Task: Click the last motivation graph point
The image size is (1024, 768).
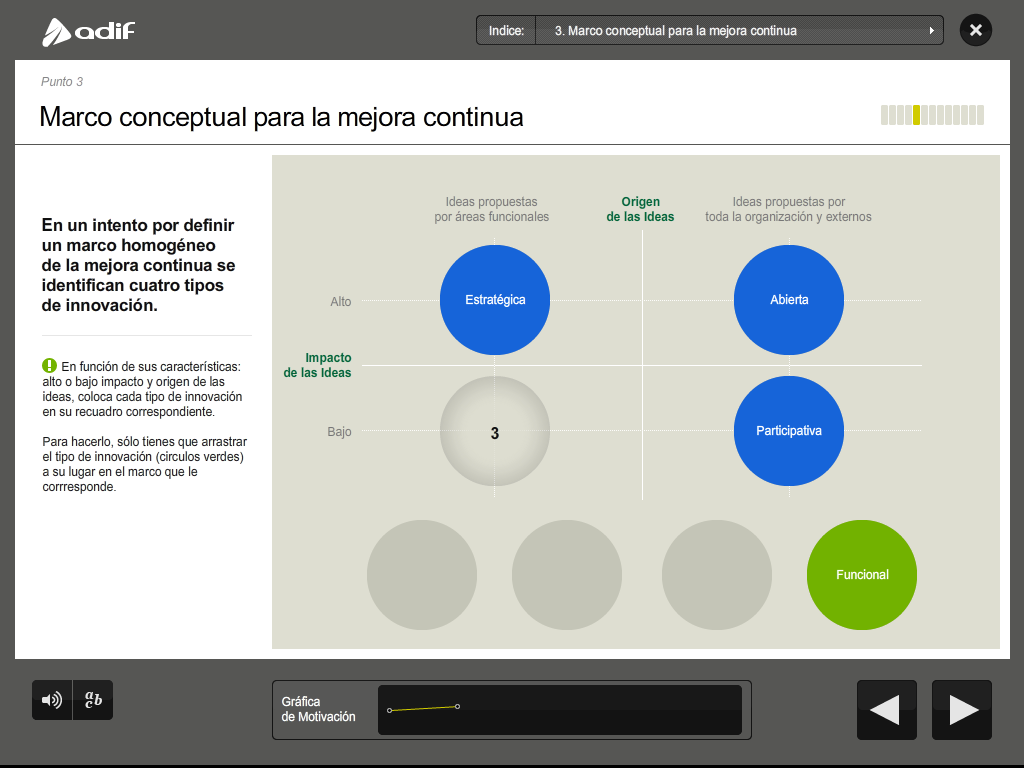Action: click(x=457, y=707)
